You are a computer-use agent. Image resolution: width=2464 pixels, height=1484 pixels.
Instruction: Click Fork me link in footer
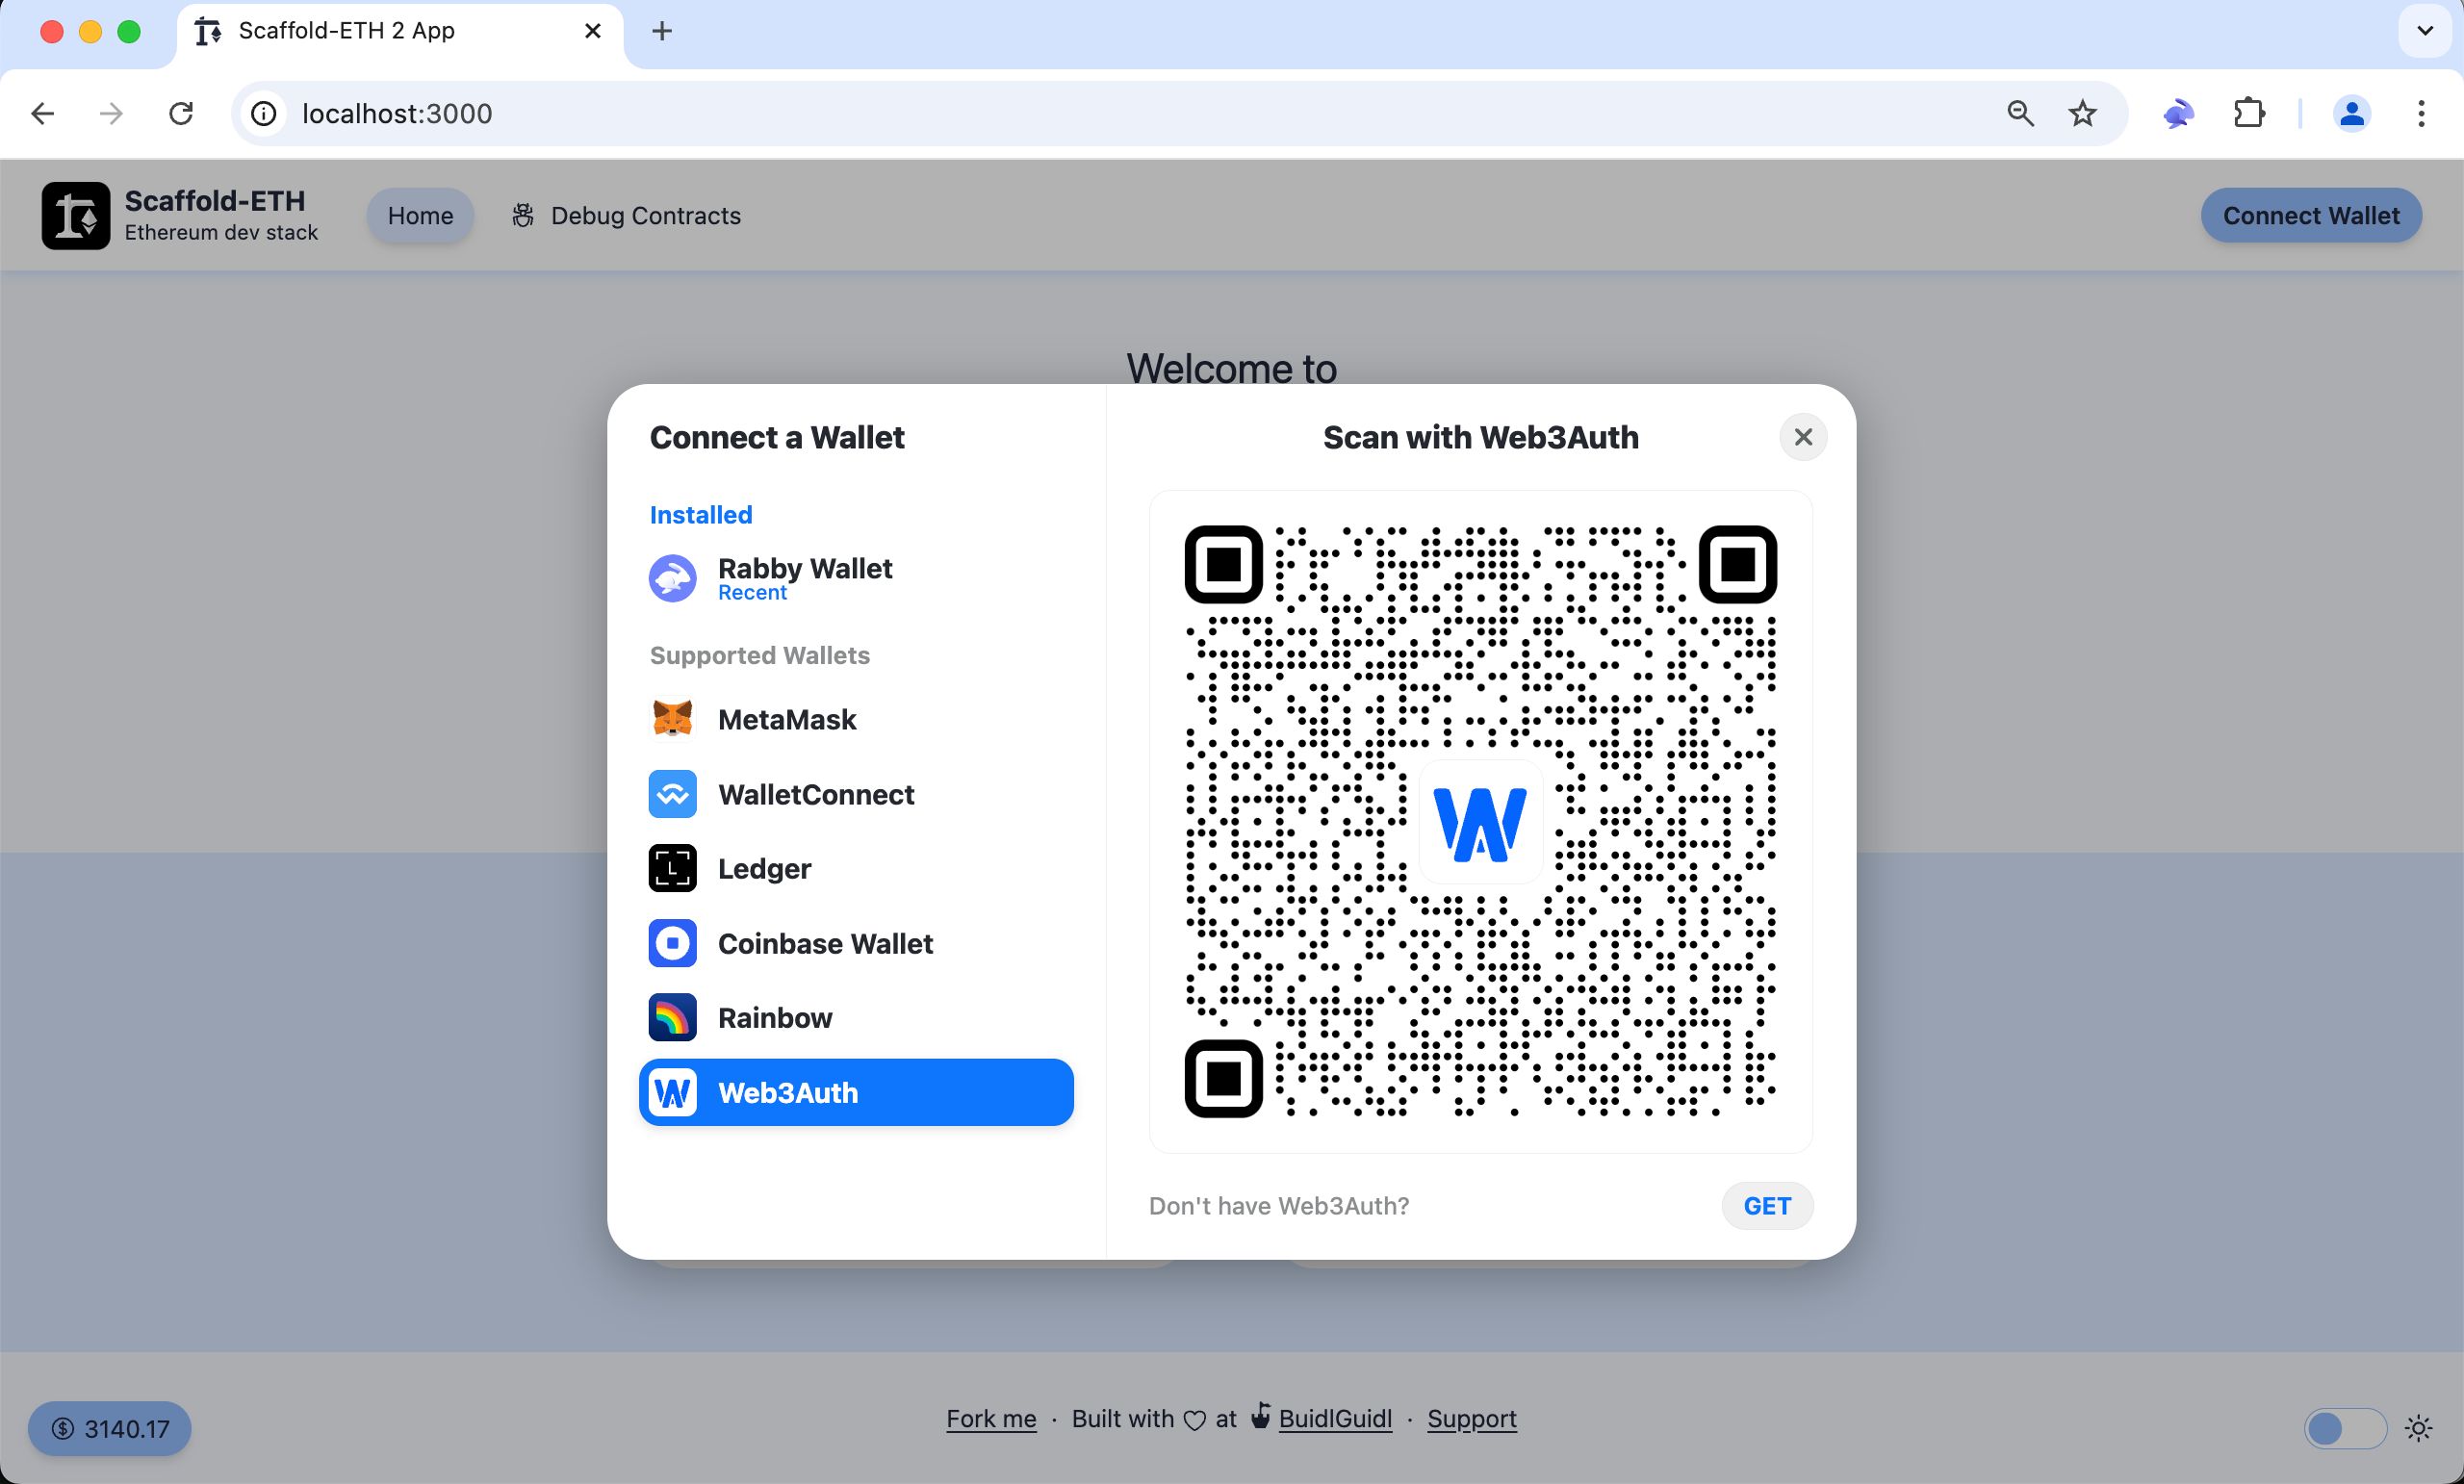click(x=992, y=1419)
